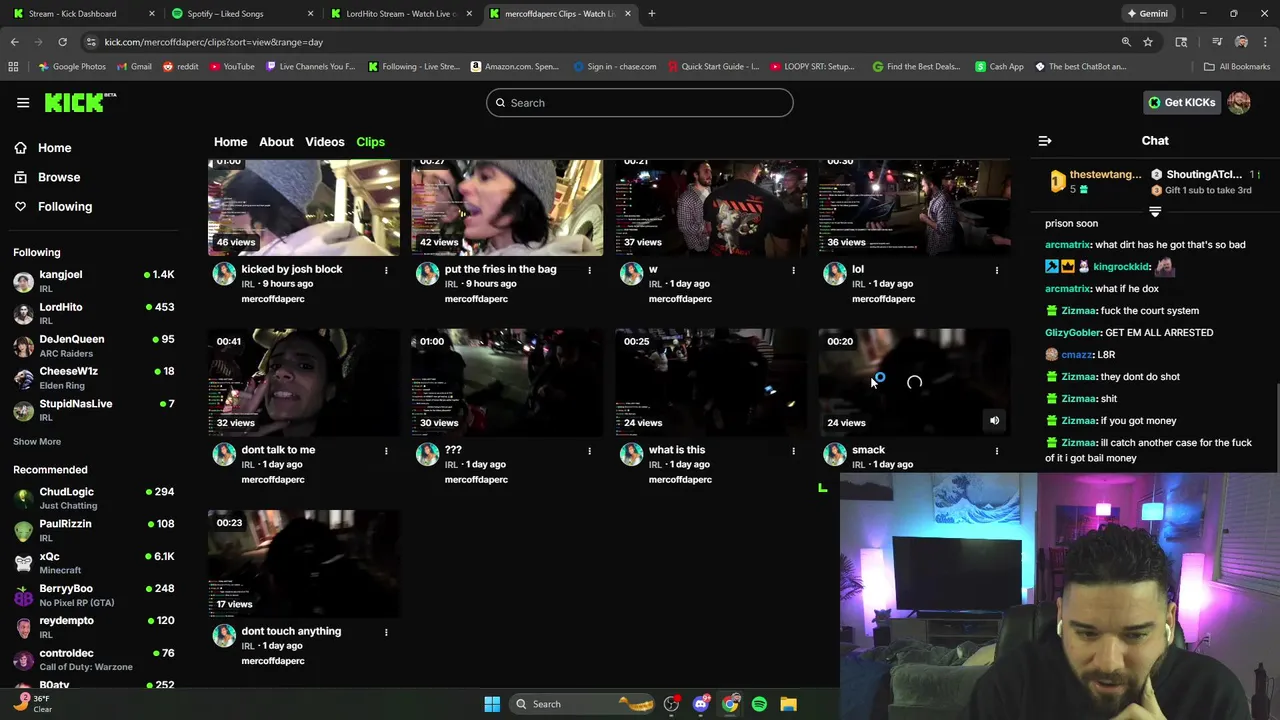This screenshot has width=1280, height=720.
Task: Bookmark this page with star icon
Action: (x=1148, y=42)
